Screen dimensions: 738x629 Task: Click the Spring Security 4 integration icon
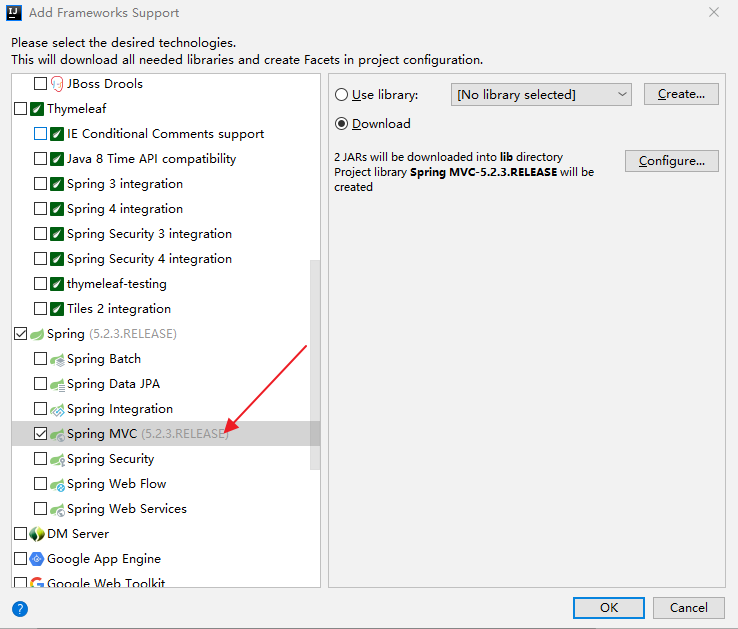(x=56, y=258)
